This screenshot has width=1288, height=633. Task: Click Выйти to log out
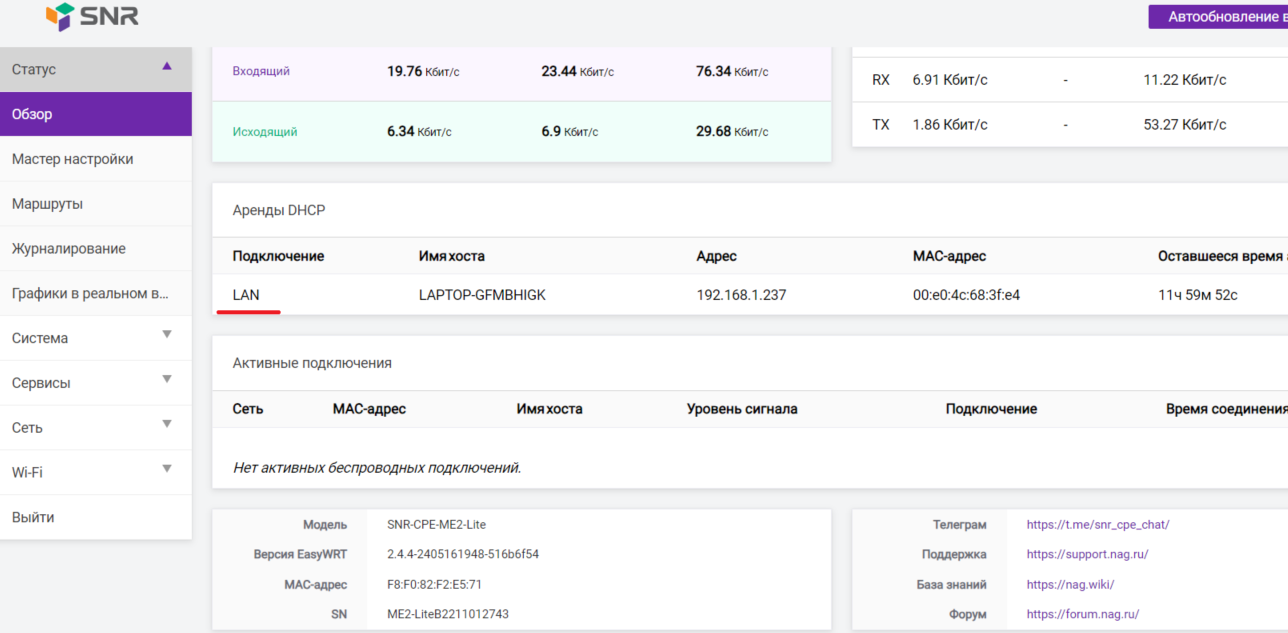click(x=33, y=517)
